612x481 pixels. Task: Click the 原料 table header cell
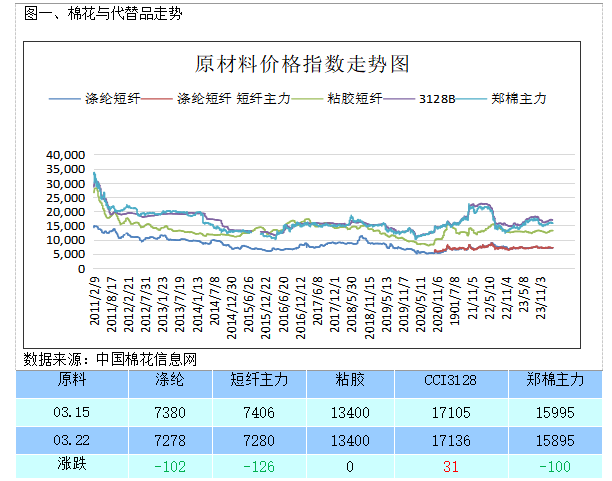click(x=72, y=384)
